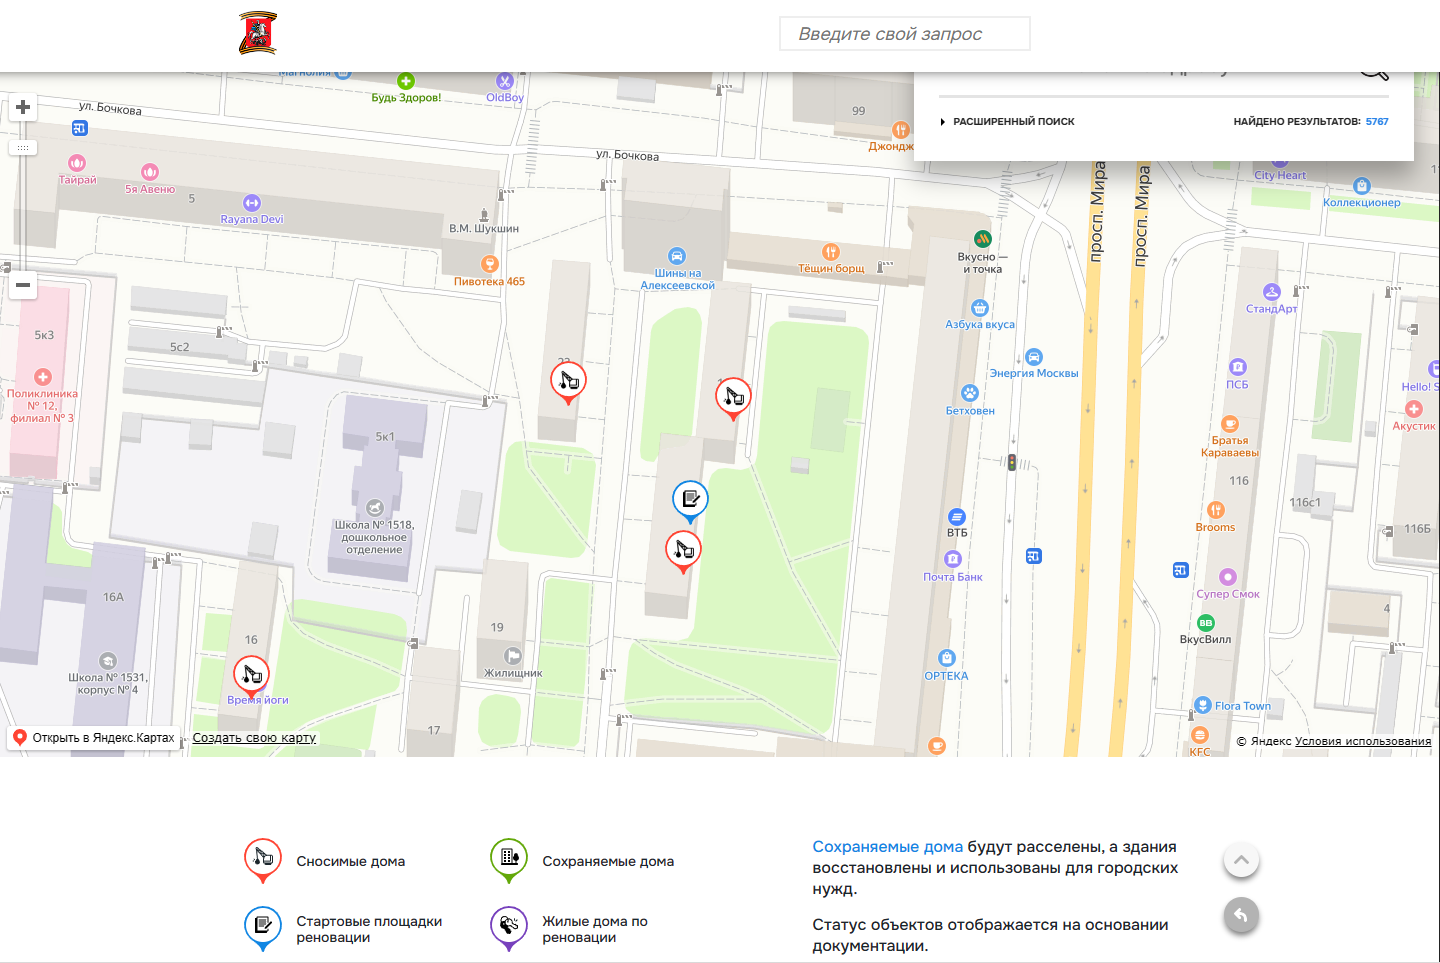Select demolition marker on building 22
The height and width of the screenshot is (963, 1440).
568,381
